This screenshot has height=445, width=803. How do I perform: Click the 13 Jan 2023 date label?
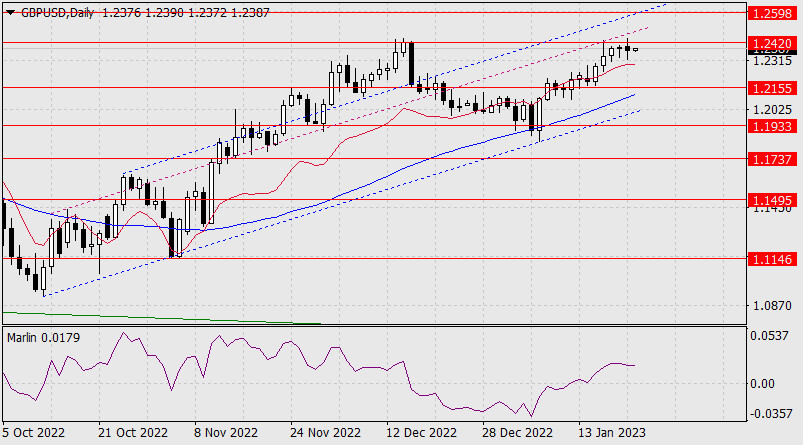[x=612, y=433]
